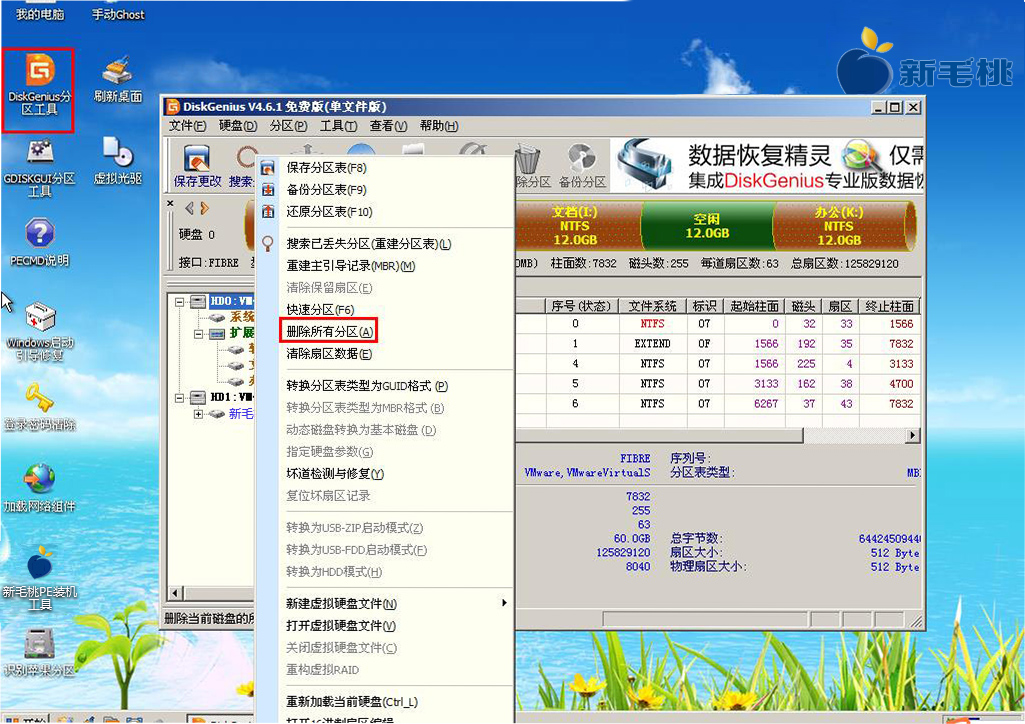1025x724 pixels.
Task: Launch 新毛桃PE装机工具 from the desktop
Action: tap(39, 578)
